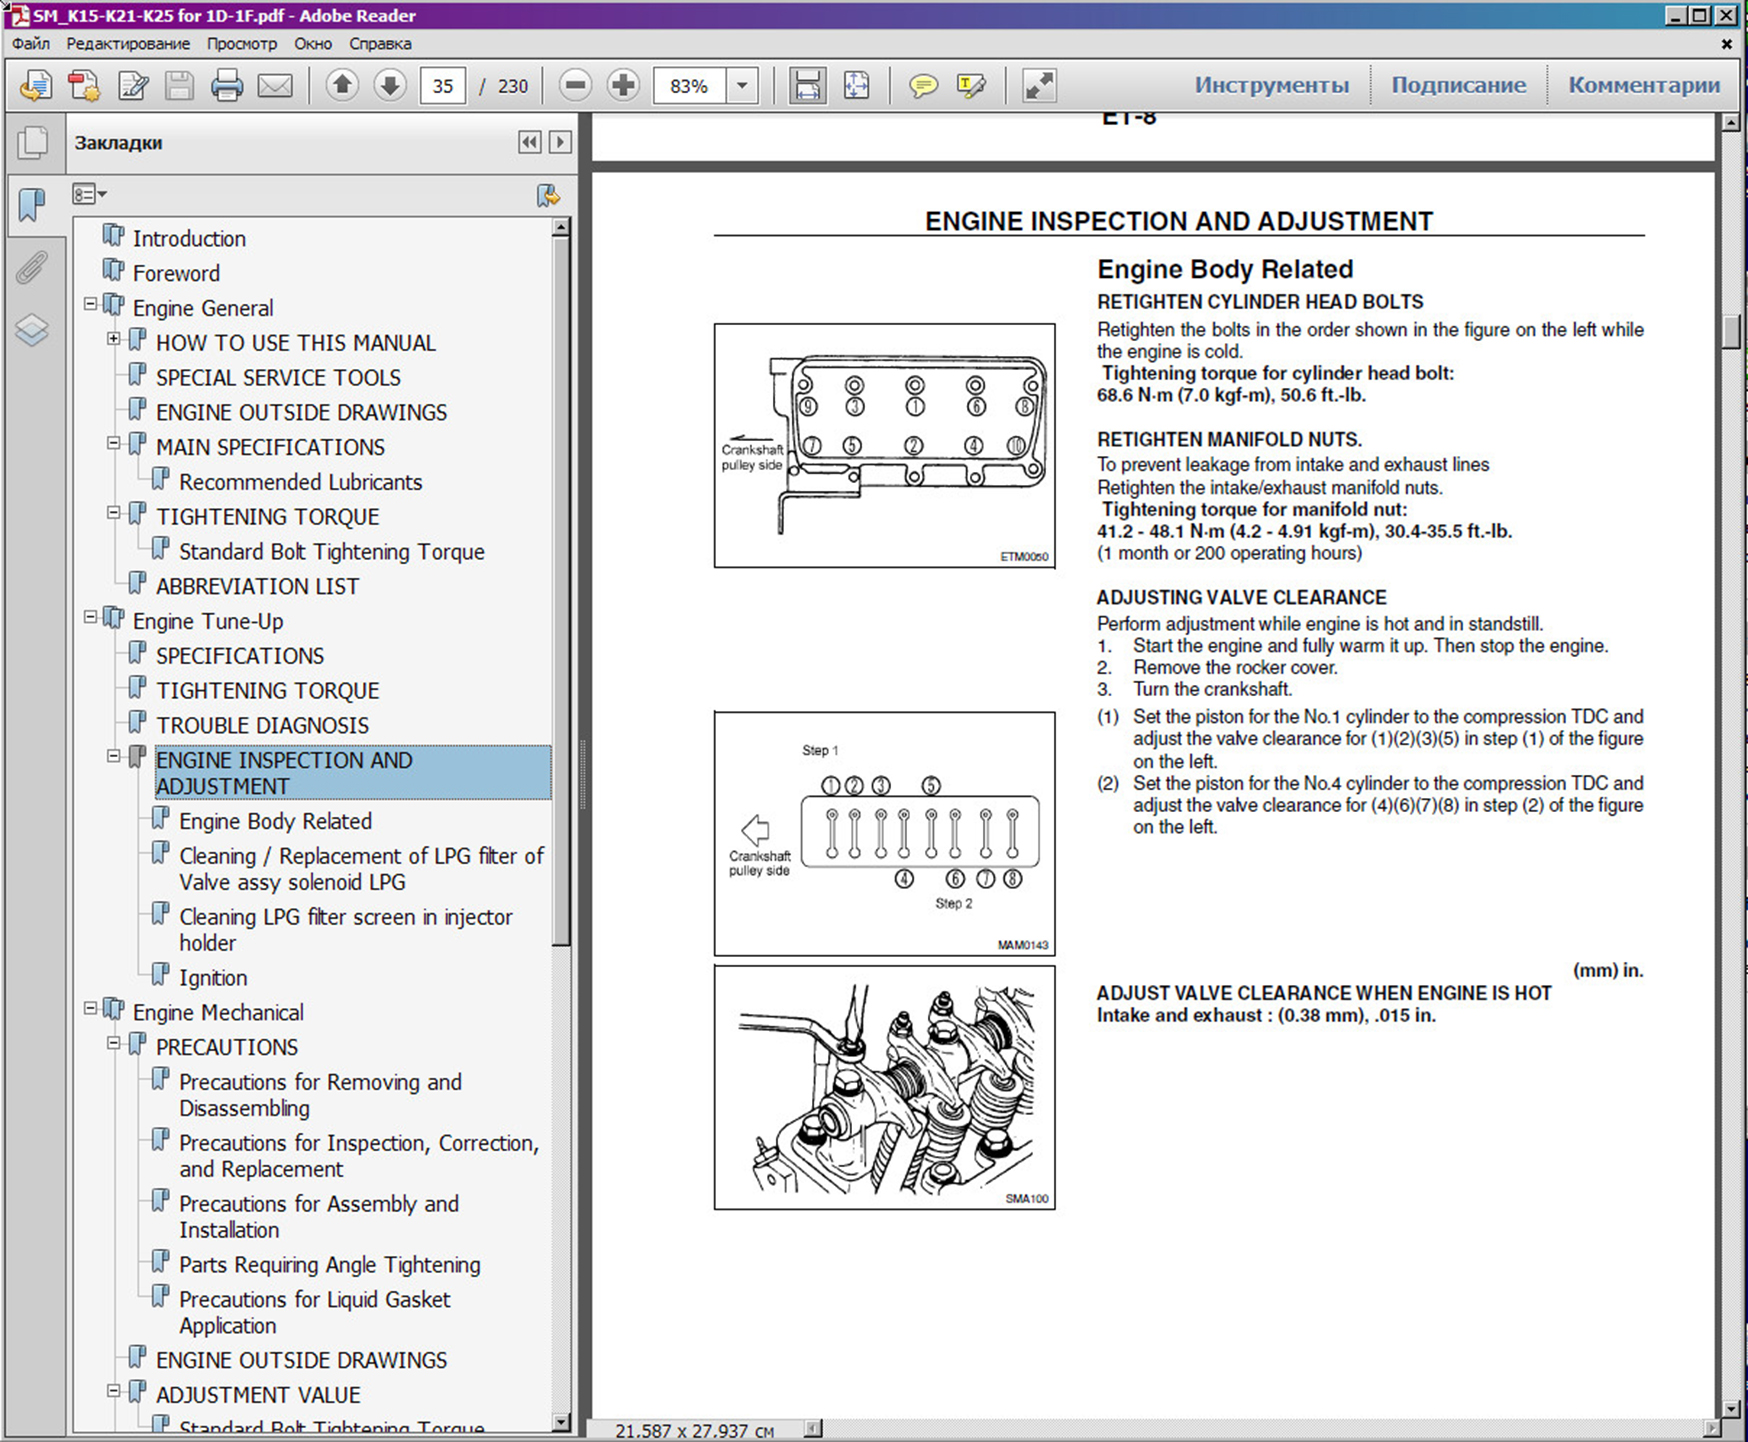Toggle read mode with the expand arrows icon
Image resolution: width=1748 pixels, height=1442 pixels.
1039,86
